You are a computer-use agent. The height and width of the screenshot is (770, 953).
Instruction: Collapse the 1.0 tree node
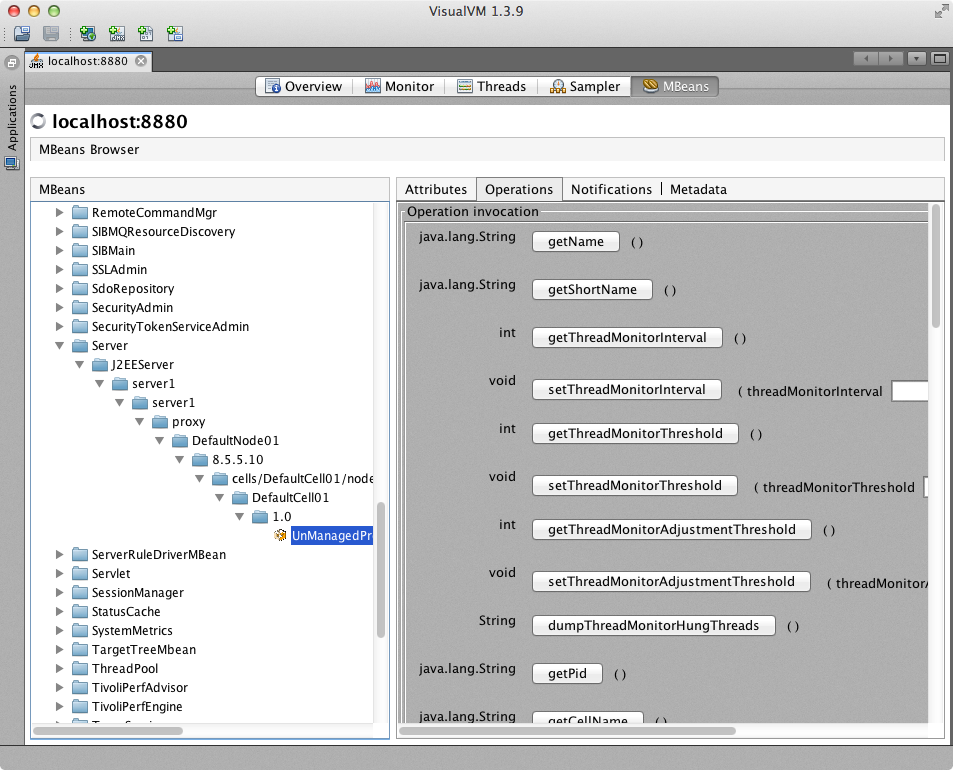(240, 517)
